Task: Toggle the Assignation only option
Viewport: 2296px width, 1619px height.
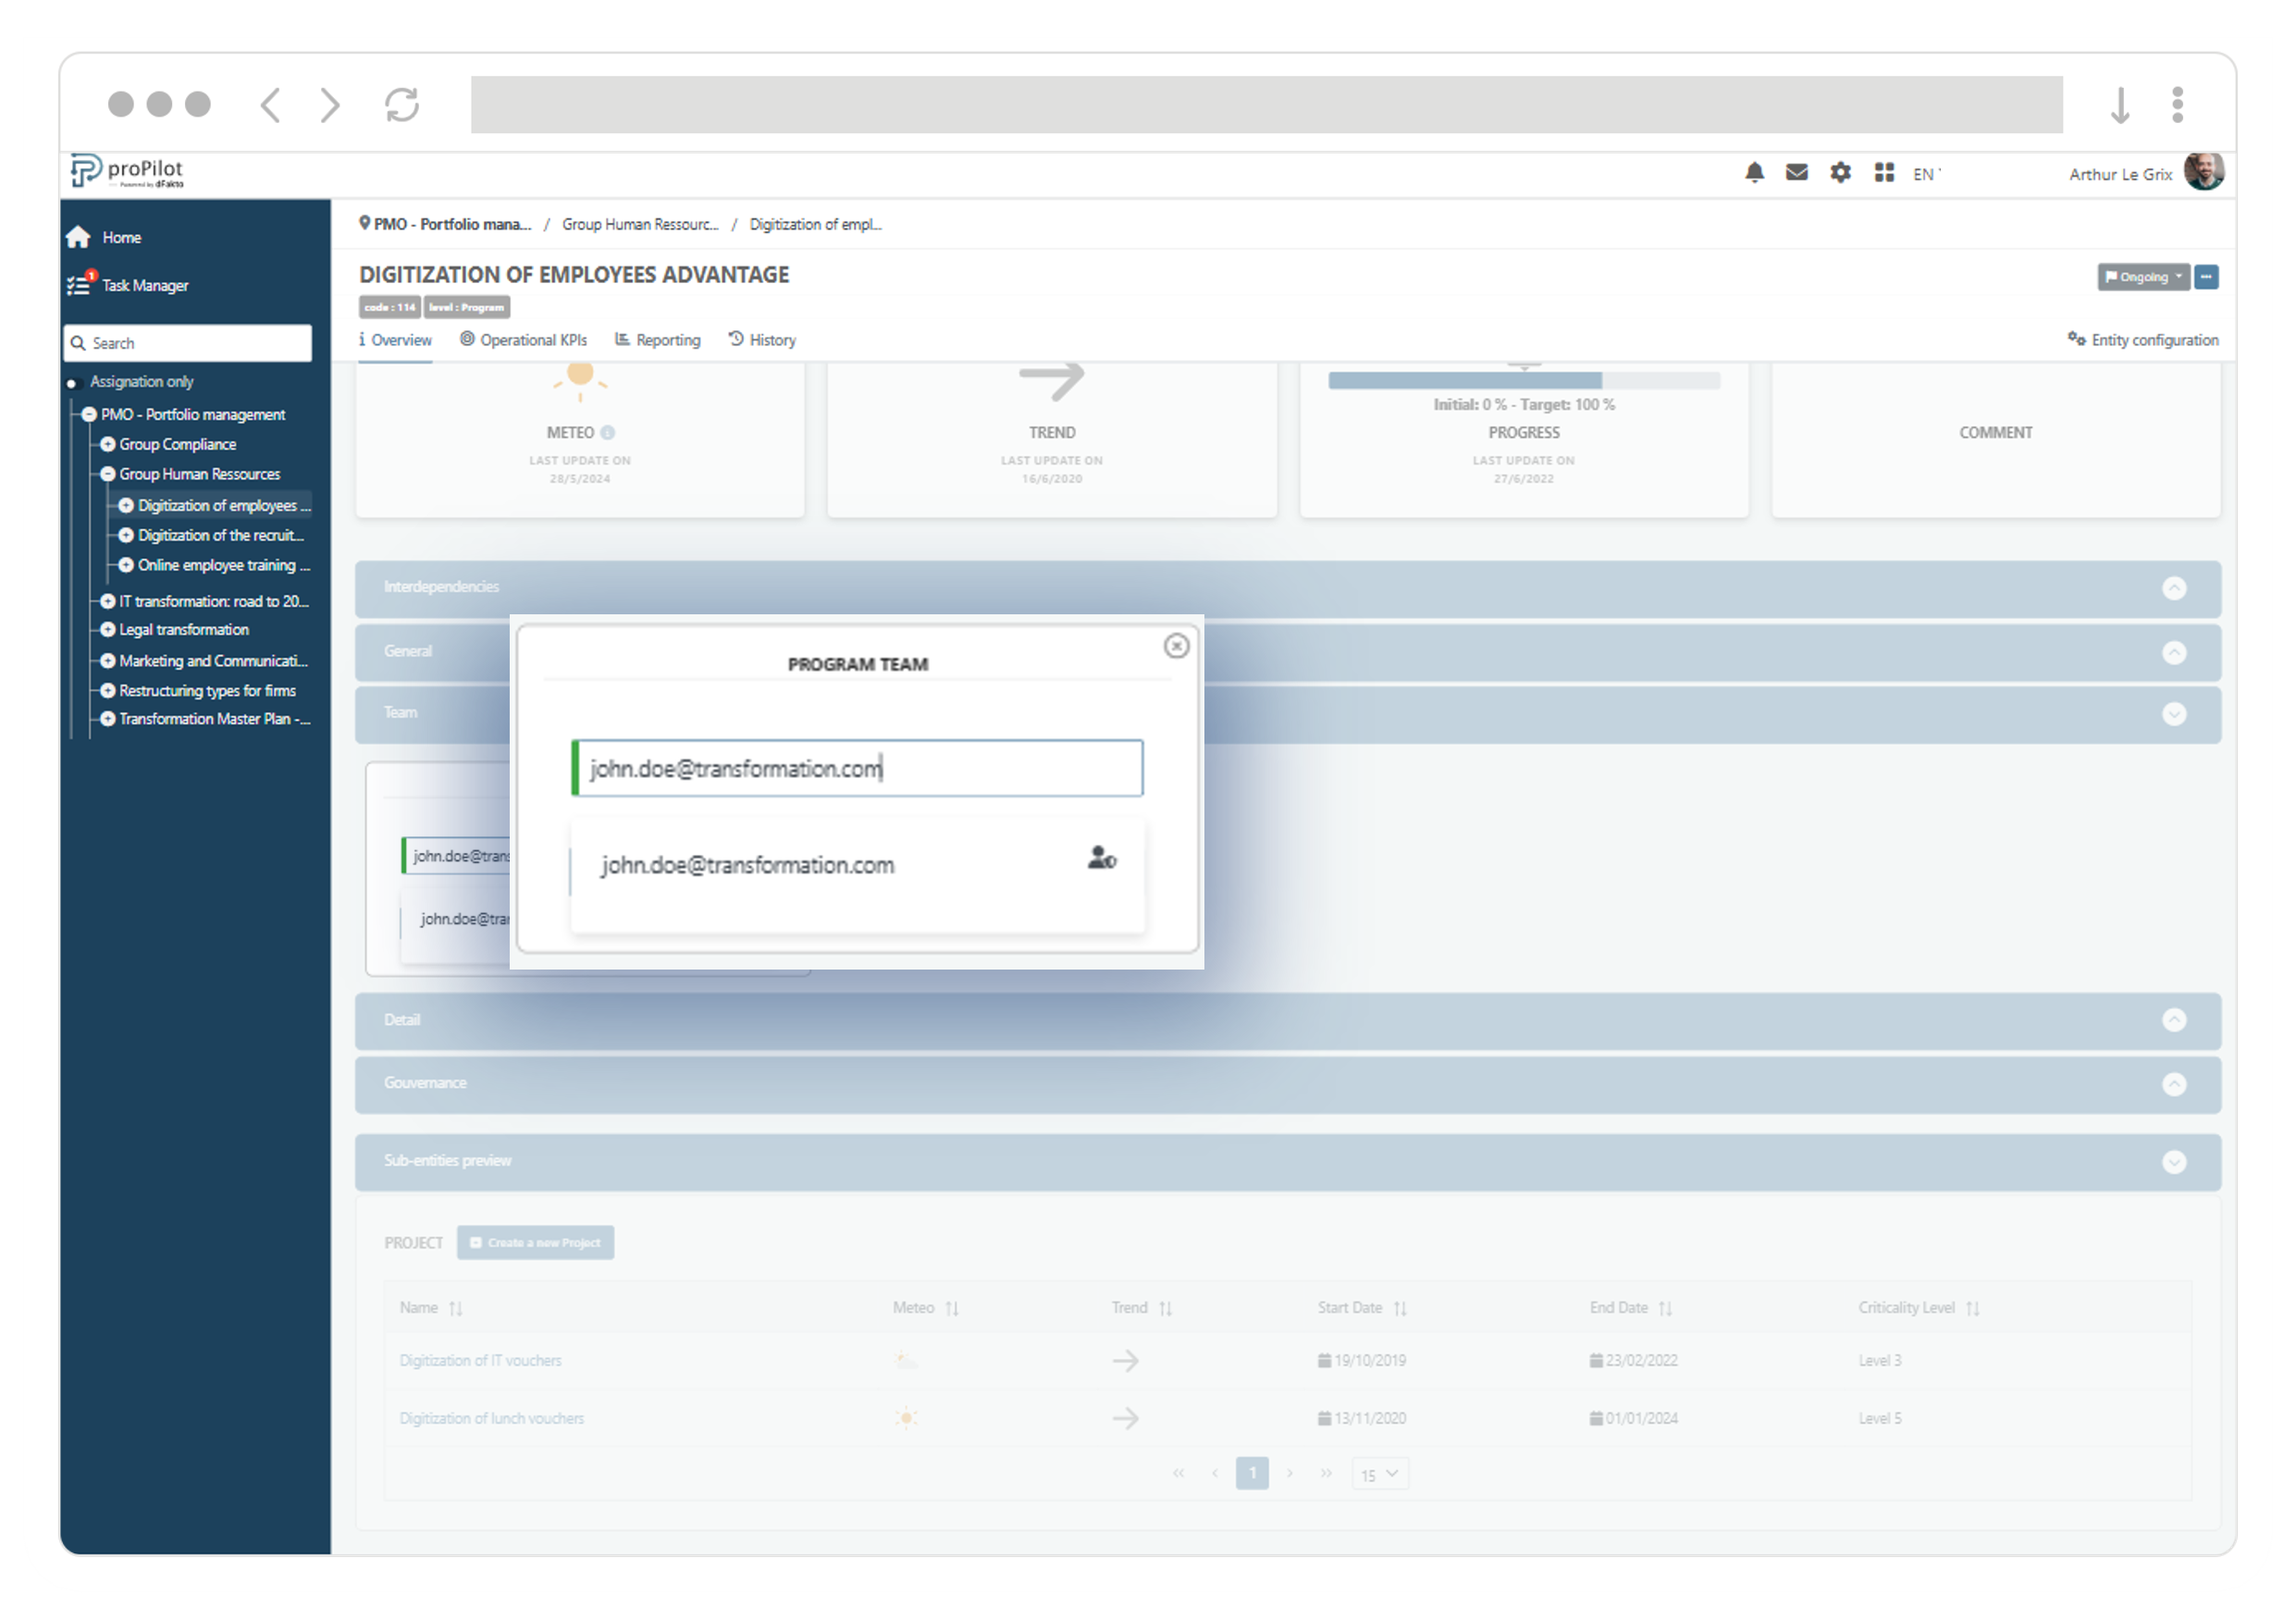Action: pos(72,383)
